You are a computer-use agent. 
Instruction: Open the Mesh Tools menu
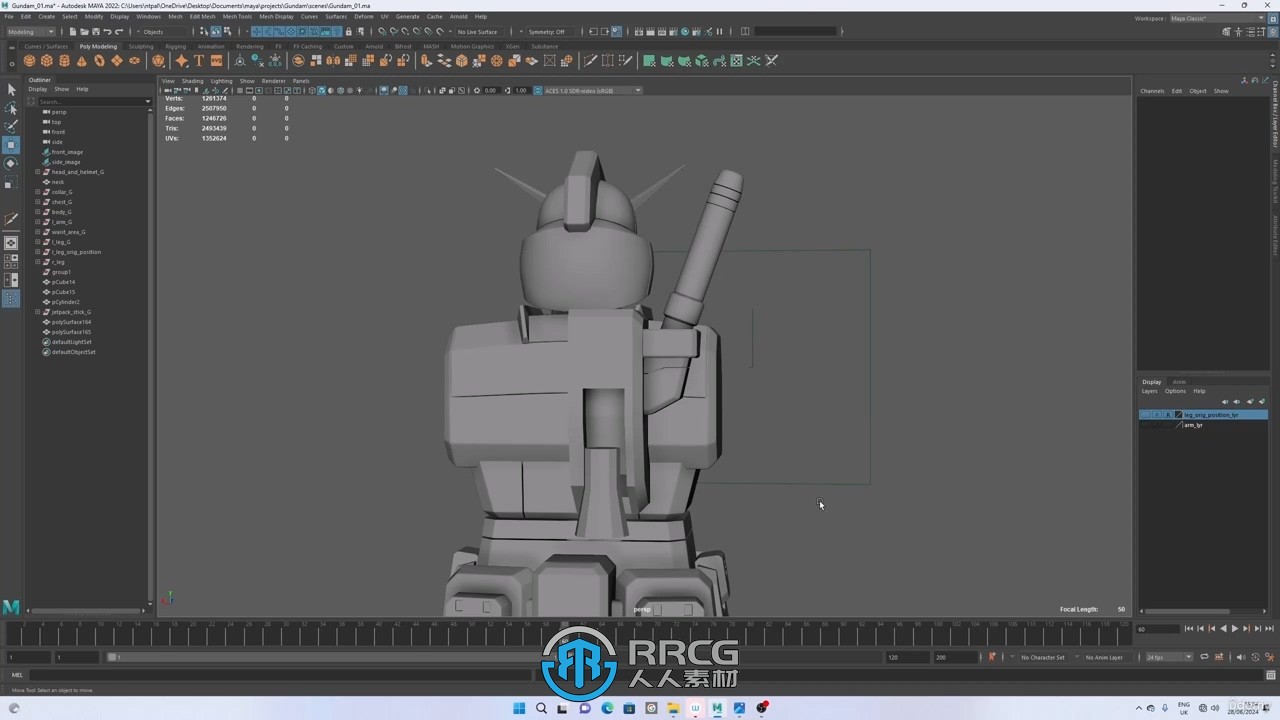[237, 17]
